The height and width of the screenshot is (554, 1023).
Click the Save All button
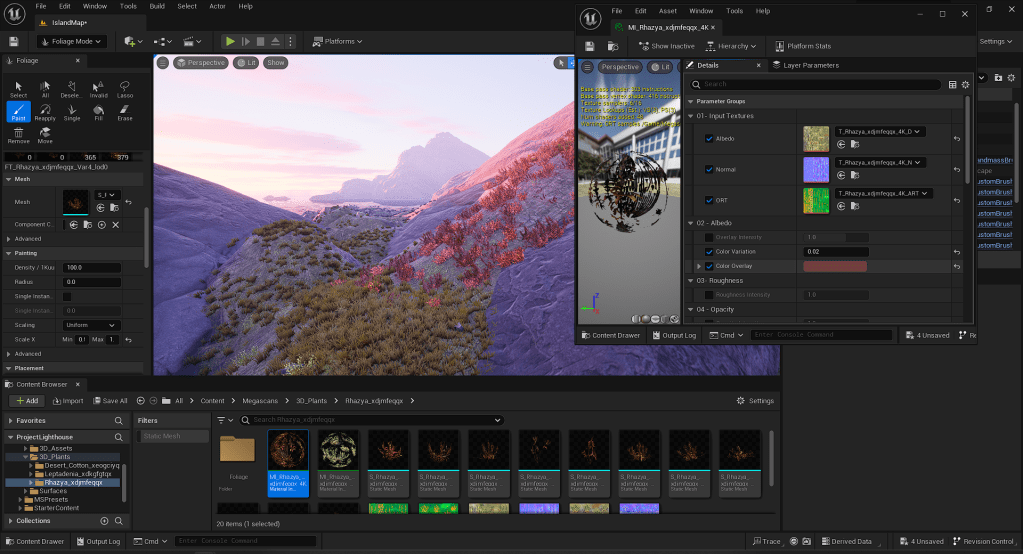click(110, 401)
